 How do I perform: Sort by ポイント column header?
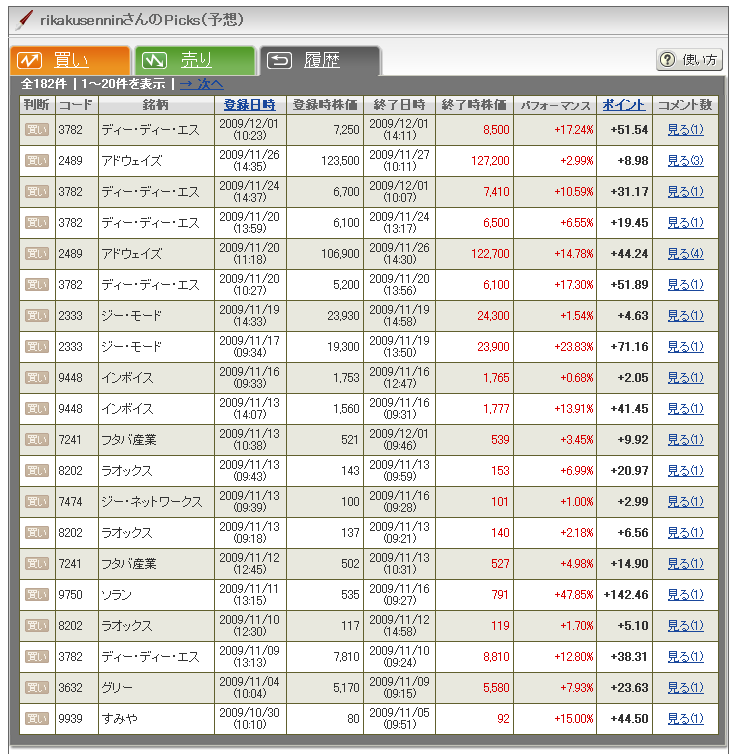pos(624,105)
